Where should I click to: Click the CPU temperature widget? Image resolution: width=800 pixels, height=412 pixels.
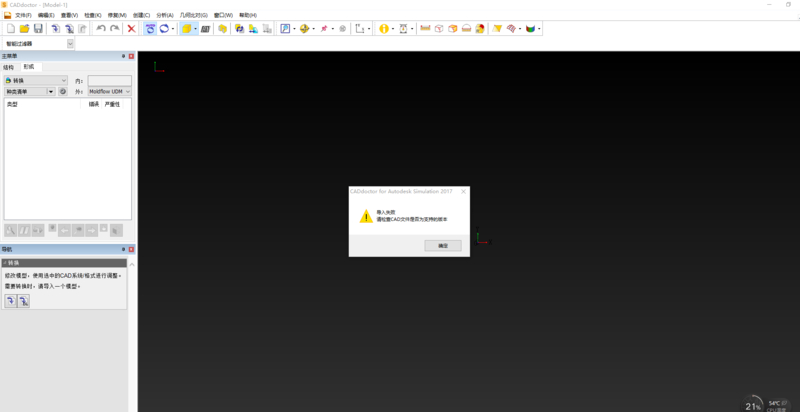[x=778, y=406]
